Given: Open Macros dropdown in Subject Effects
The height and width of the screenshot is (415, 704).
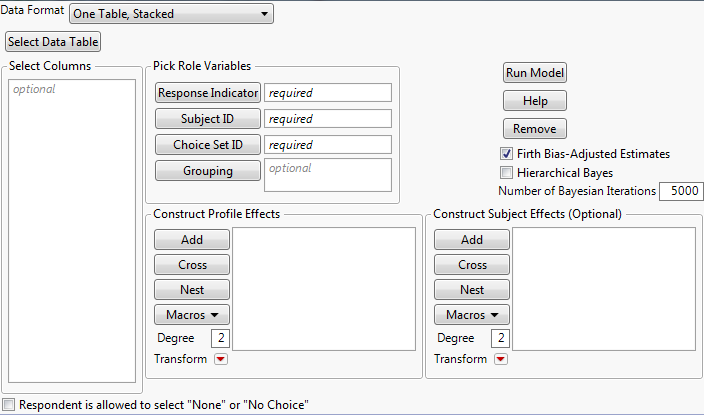Looking at the screenshot, I should point(471,315).
